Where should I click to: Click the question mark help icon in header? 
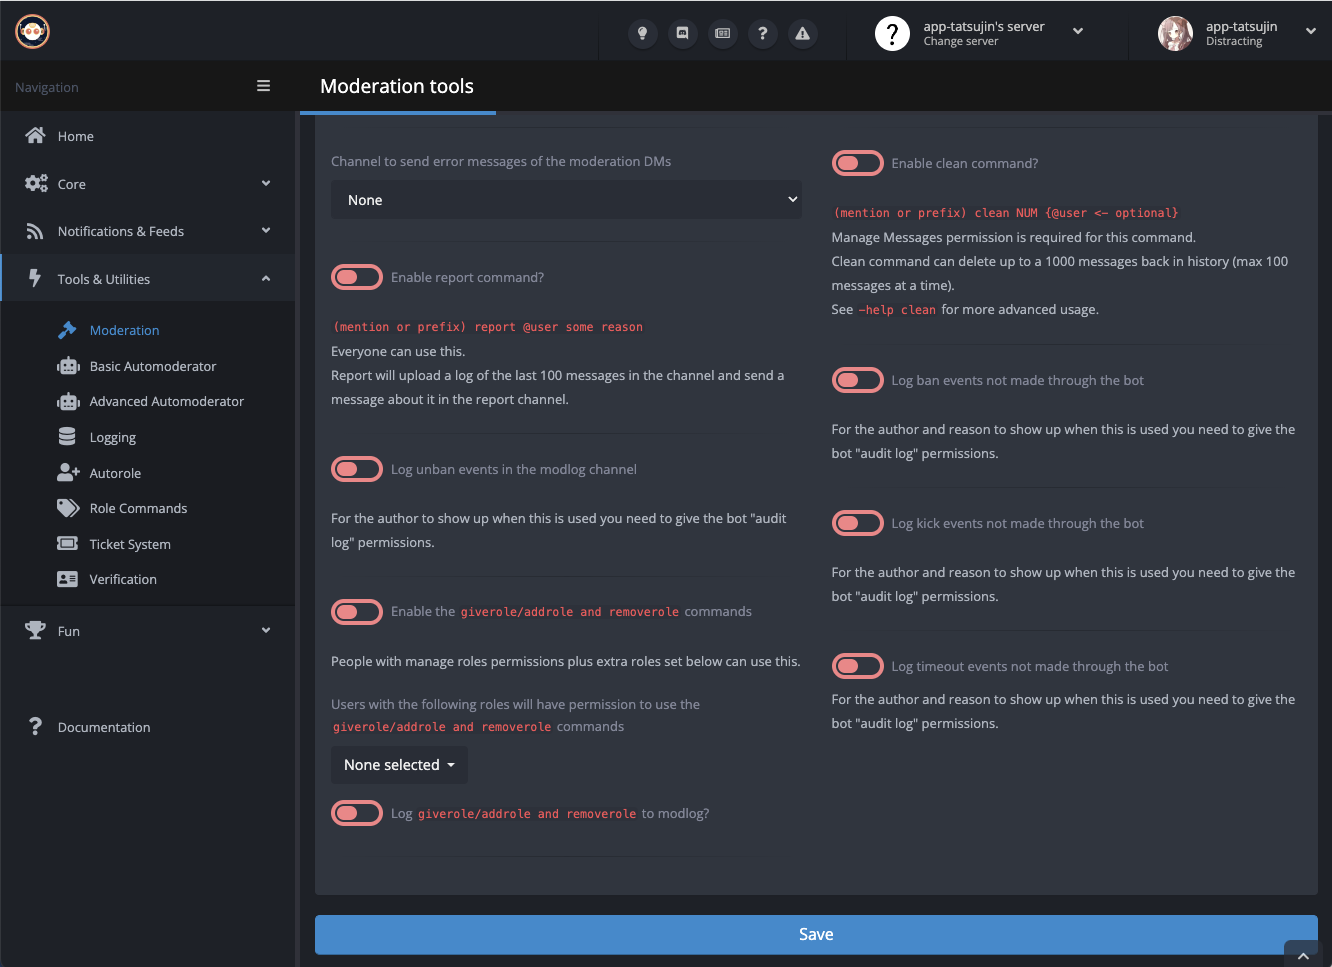(x=762, y=33)
